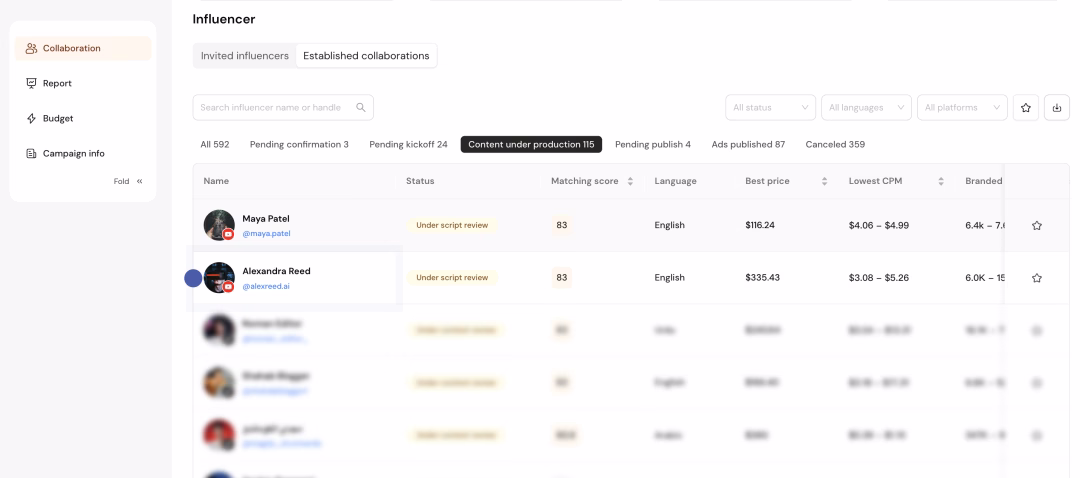Viewport: 1080px width, 478px height.
Task: Sort by Lowest CPM arrows
Action: 941,181
